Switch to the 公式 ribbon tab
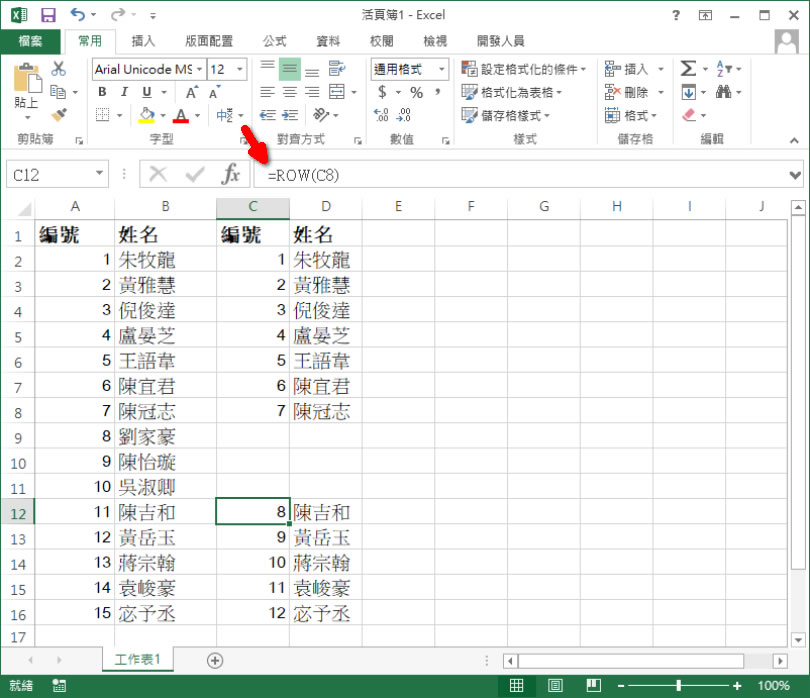Image resolution: width=810 pixels, height=698 pixels. pos(274,41)
